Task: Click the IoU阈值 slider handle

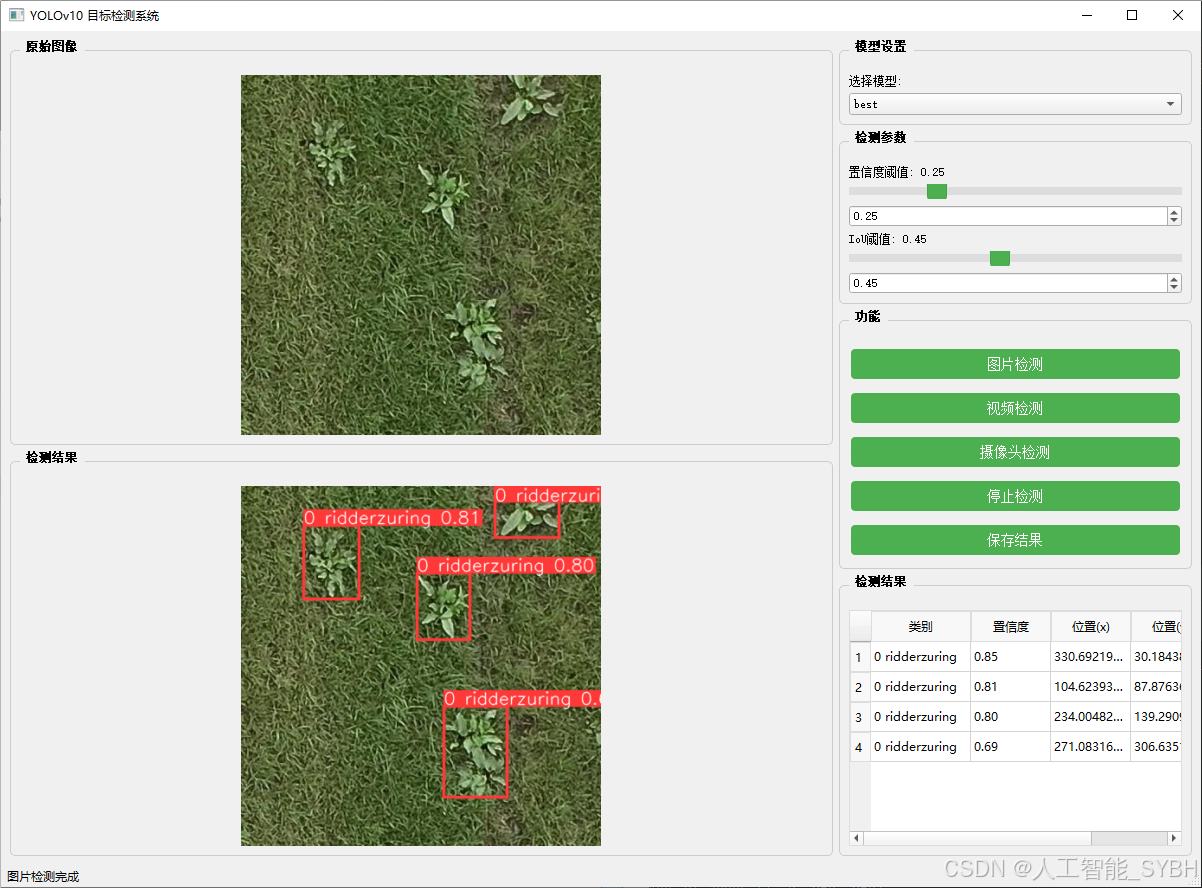Action: coord(1000,258)
